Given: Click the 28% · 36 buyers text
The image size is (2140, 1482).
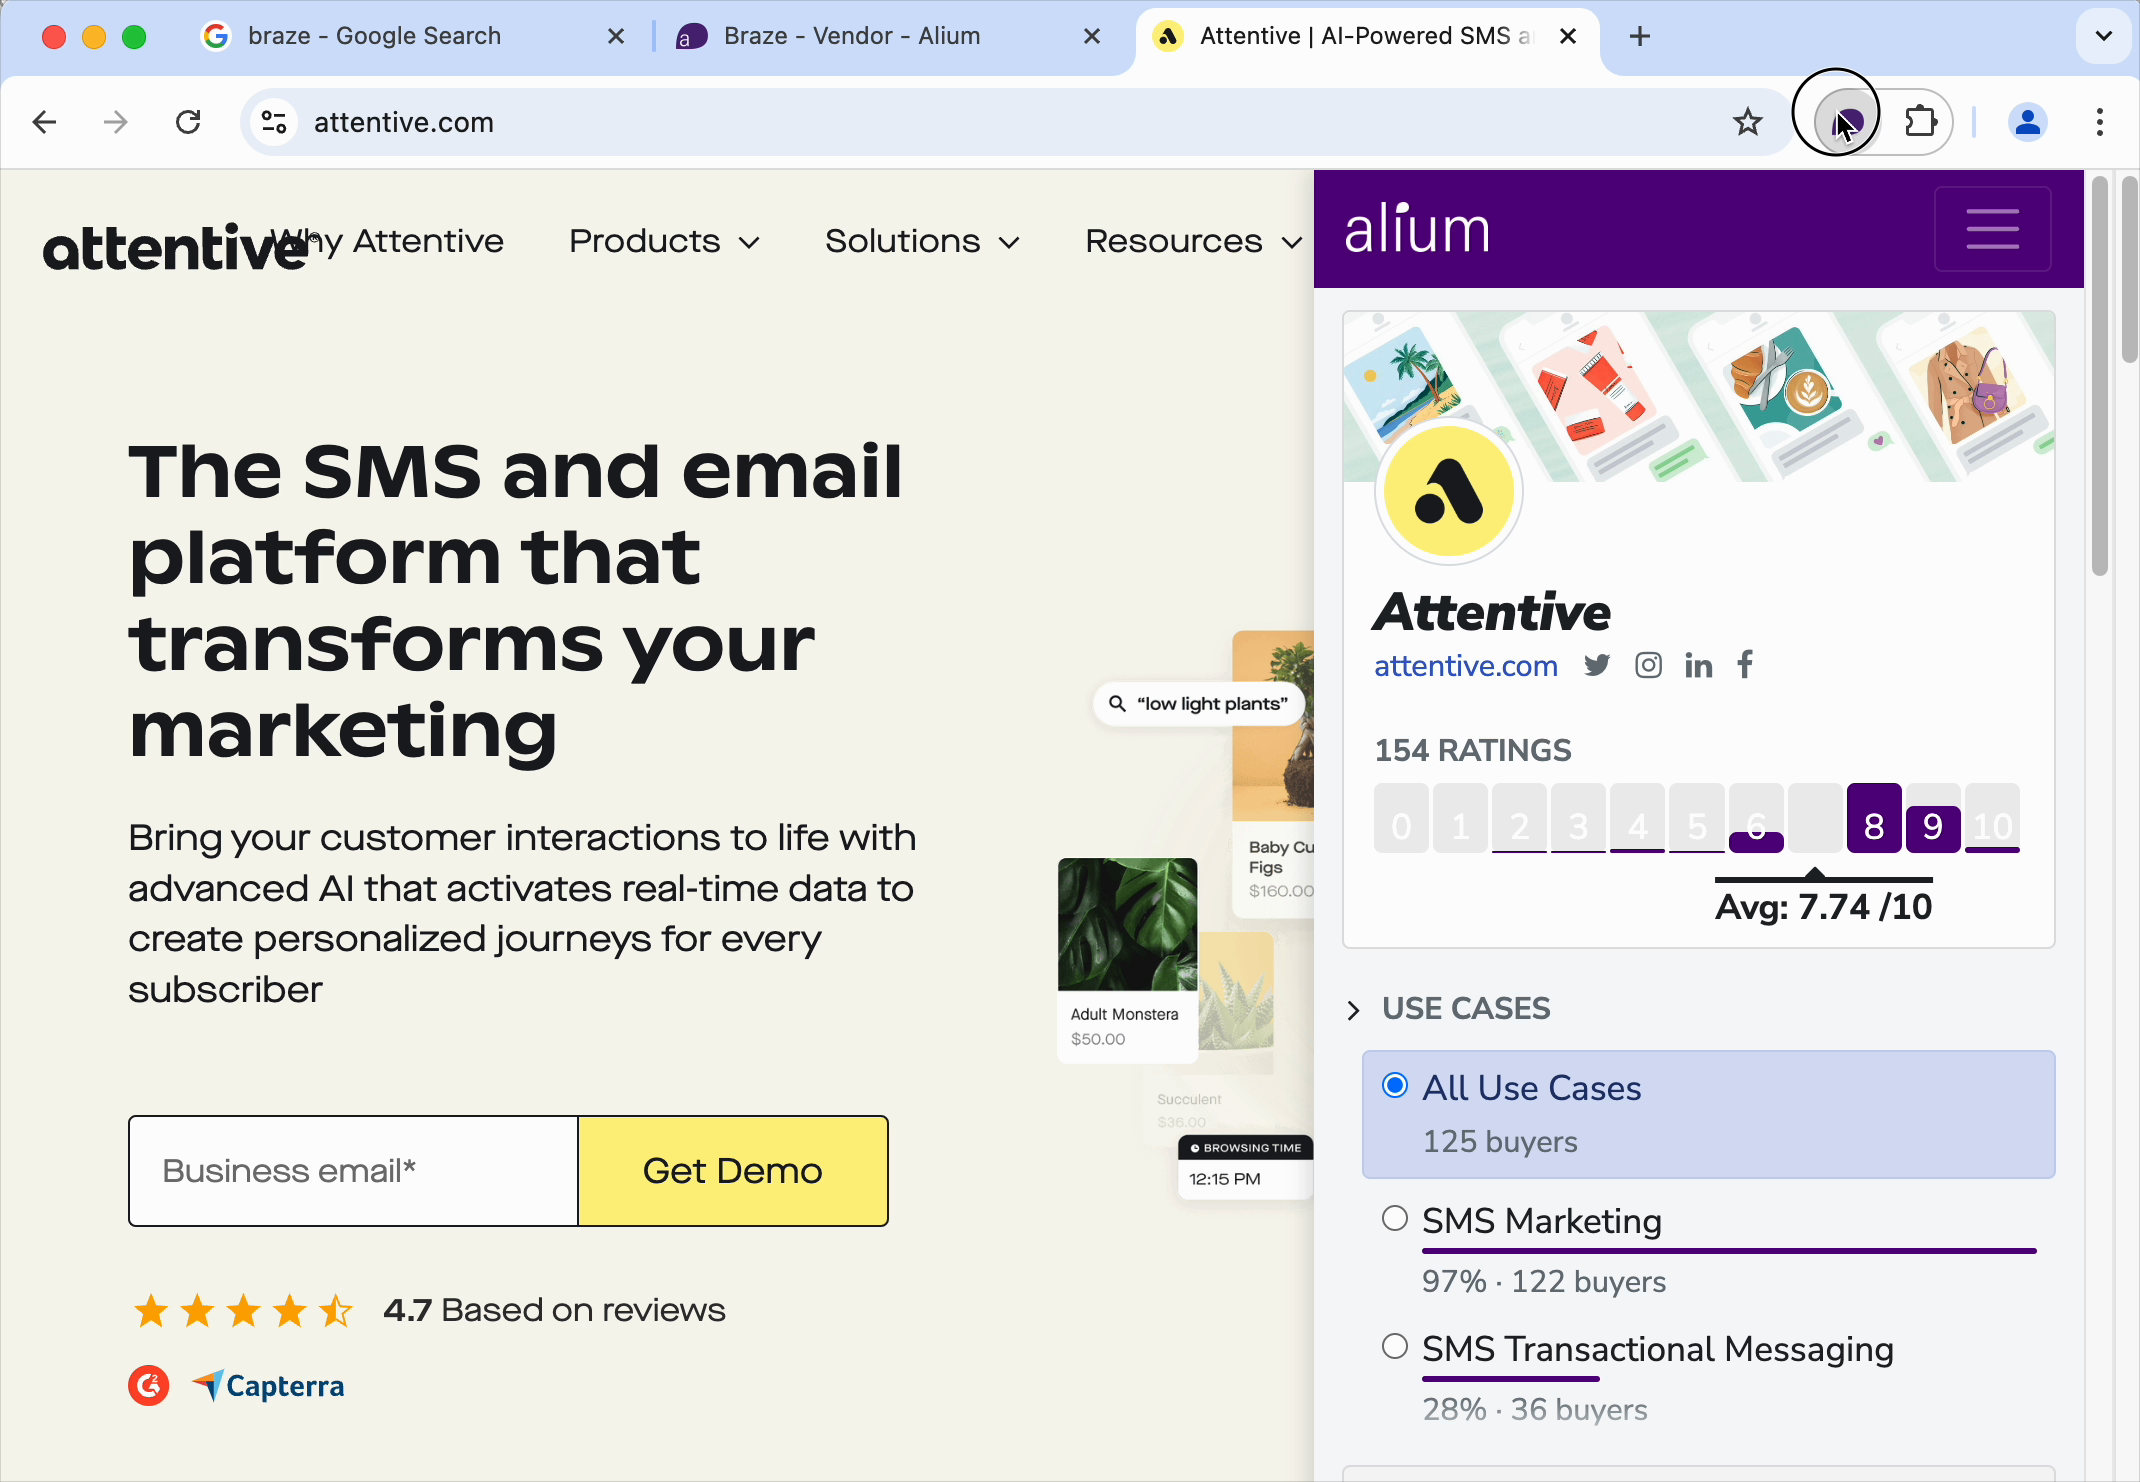Looking at the screenshot, I should click(1535, 1410).
